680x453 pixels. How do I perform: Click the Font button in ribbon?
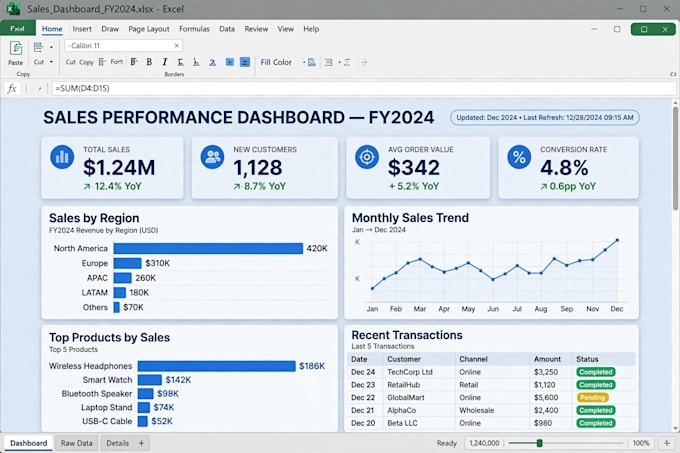(x=117, y=62)
